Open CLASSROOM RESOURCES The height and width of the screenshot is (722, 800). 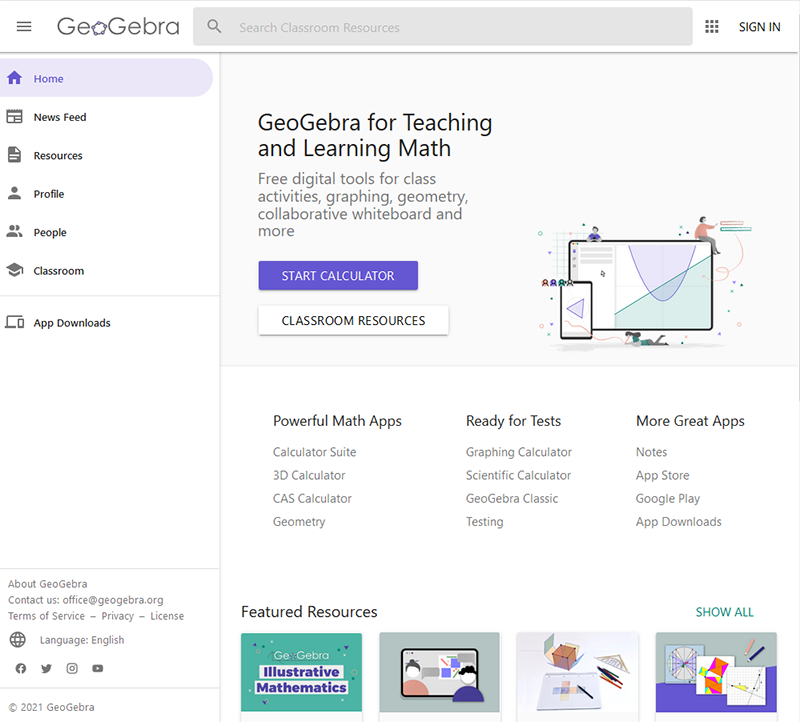353,321
